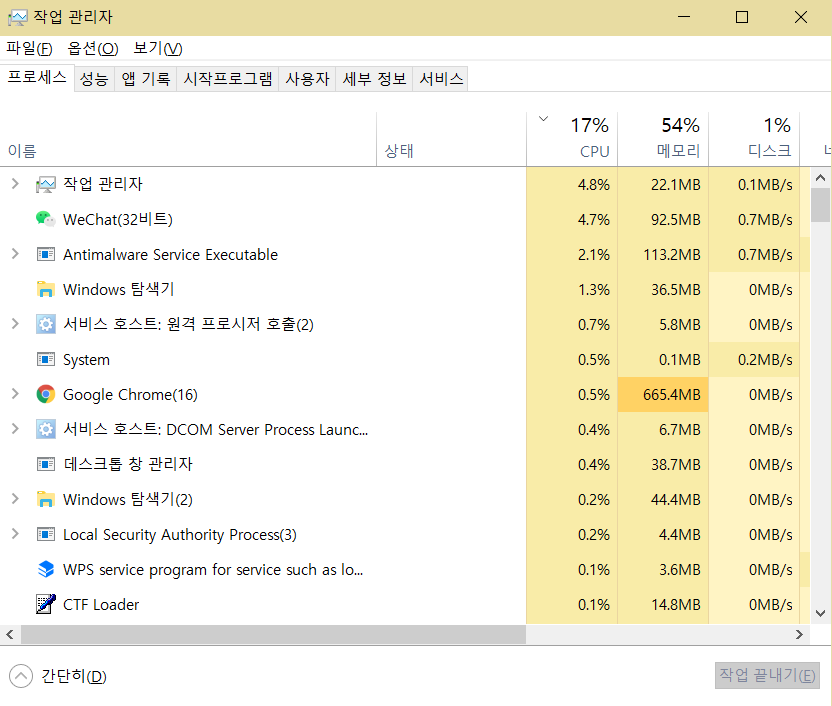
Task: Switch to the 앱 기록 tab
Action: [145, 79]
